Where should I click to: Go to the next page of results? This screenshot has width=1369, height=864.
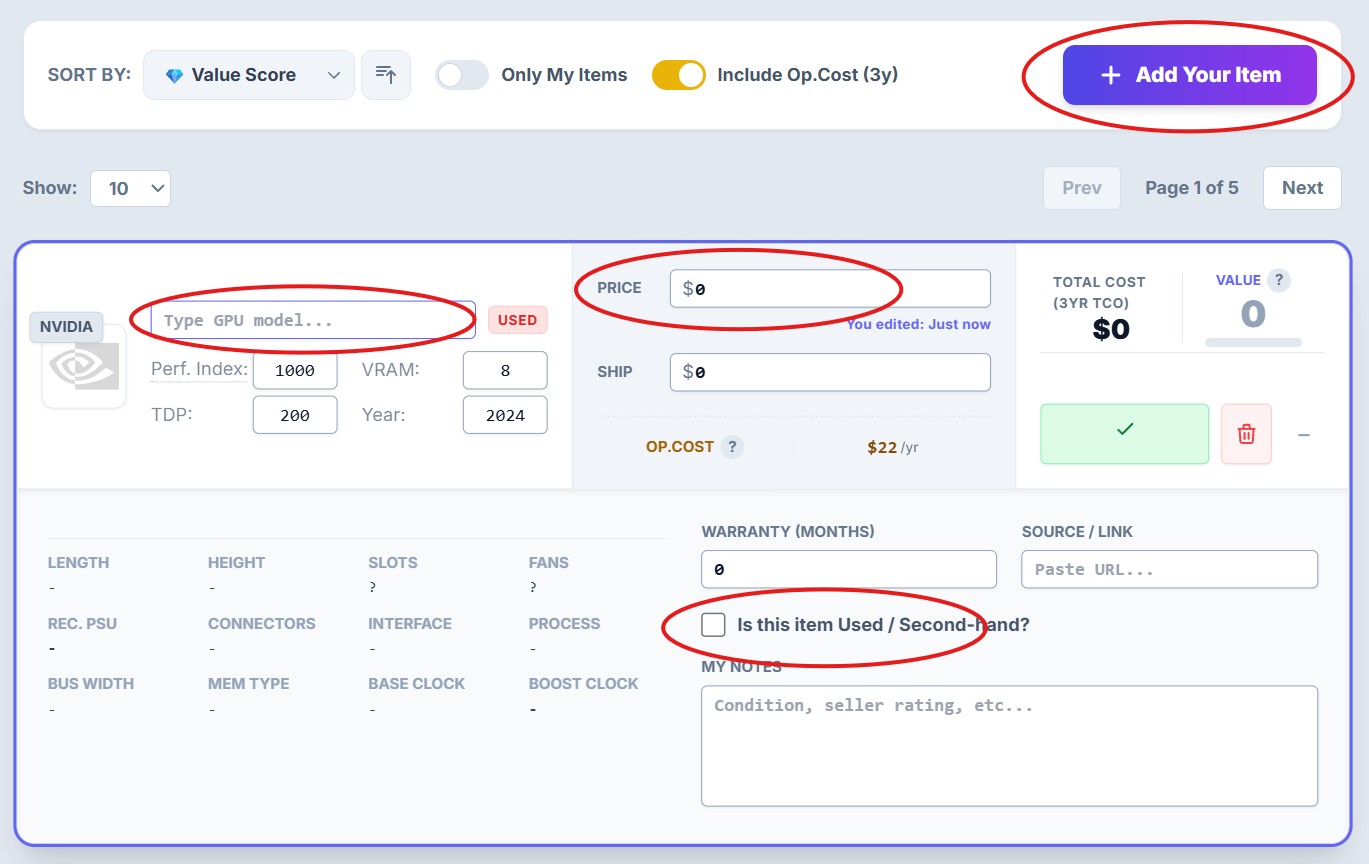[x=1301, y=188]
